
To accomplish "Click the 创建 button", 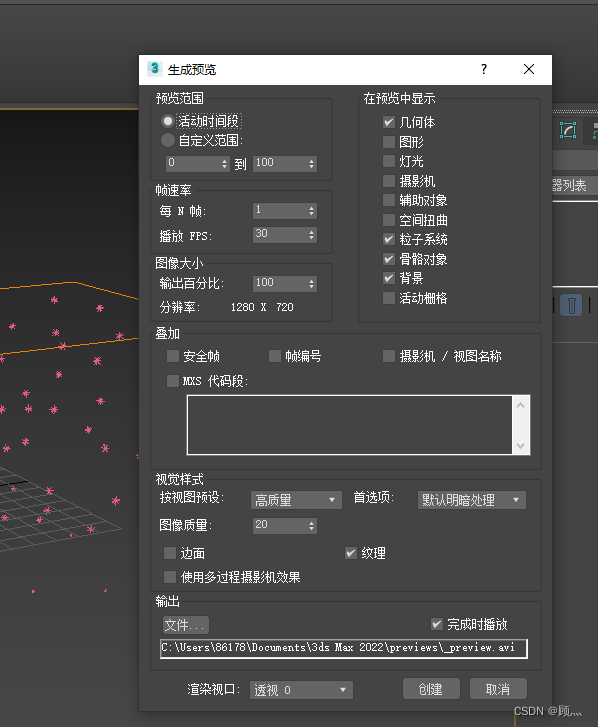I will point(431,689).
